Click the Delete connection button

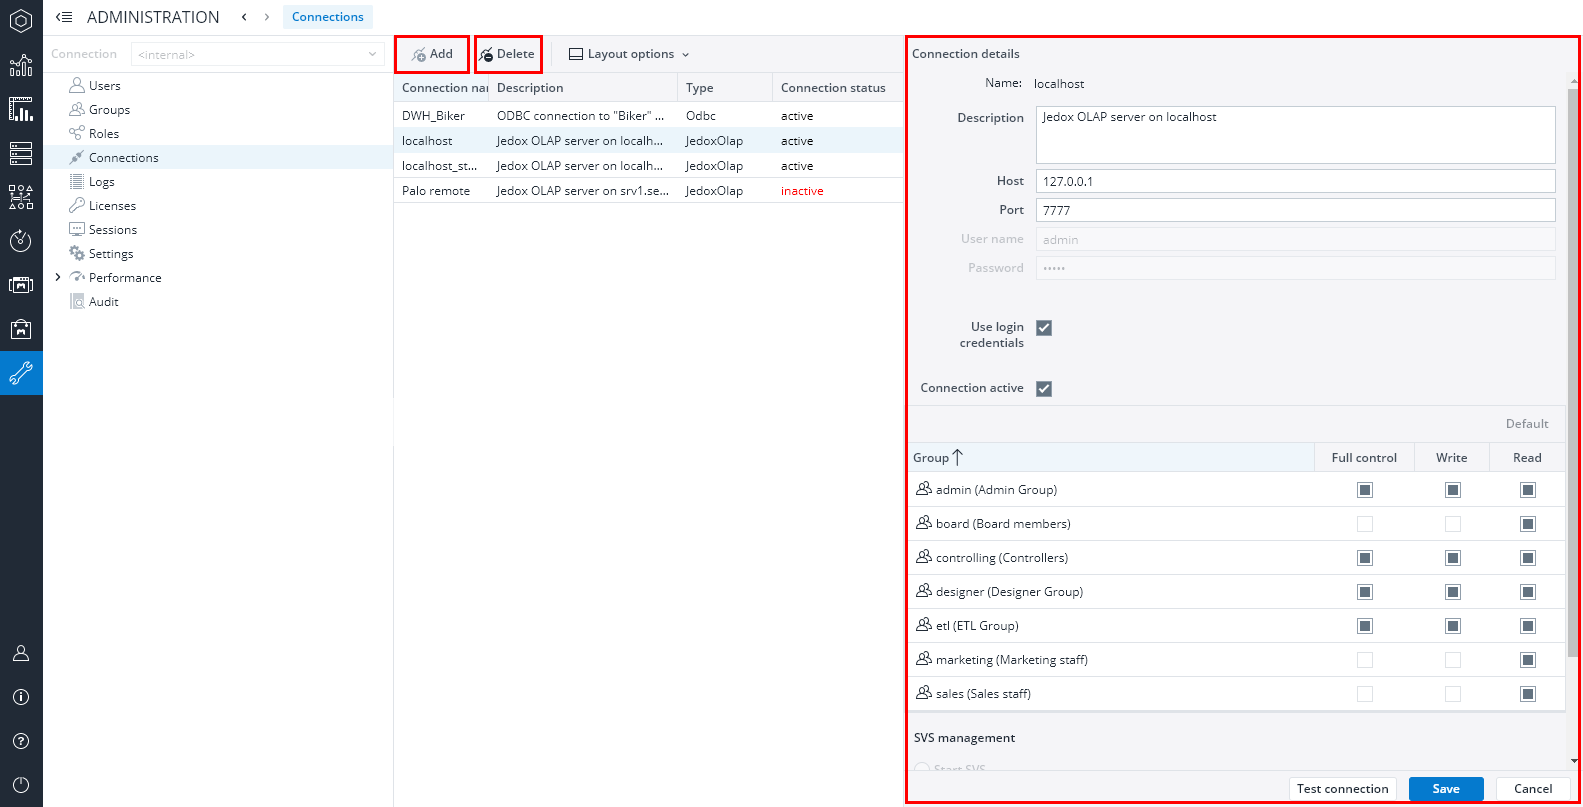508,54
